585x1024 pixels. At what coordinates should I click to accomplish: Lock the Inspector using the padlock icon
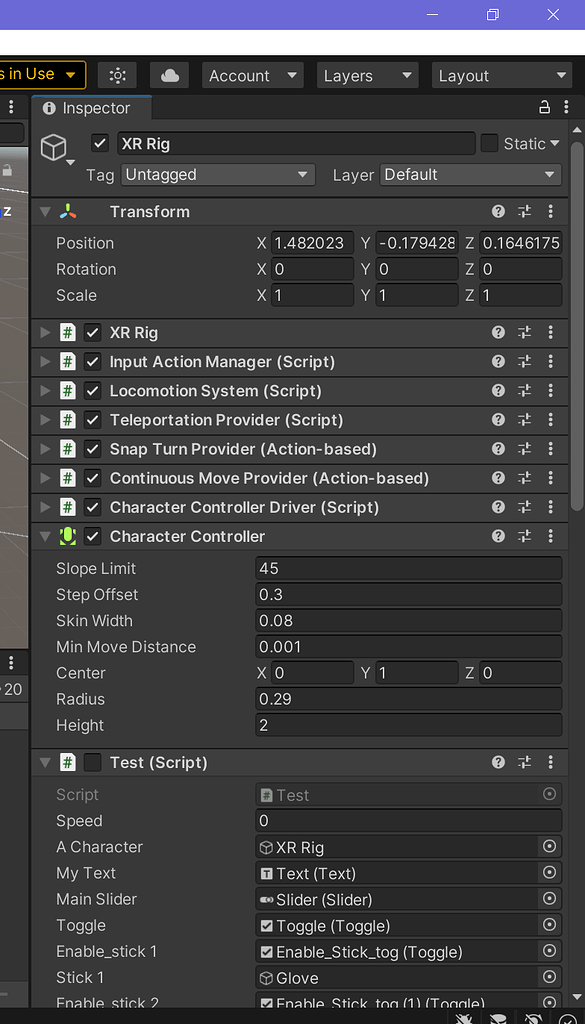(544, 106)
